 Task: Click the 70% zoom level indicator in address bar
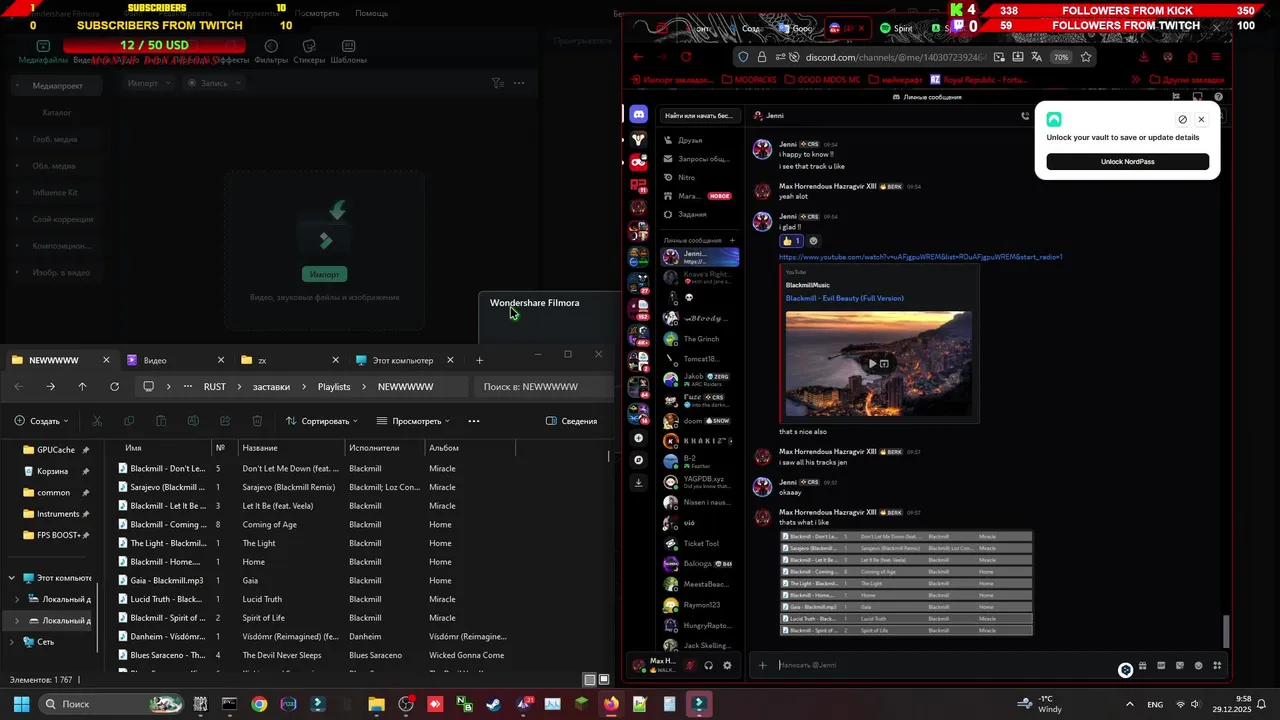pyautogui.click(x=1061, y=57)
